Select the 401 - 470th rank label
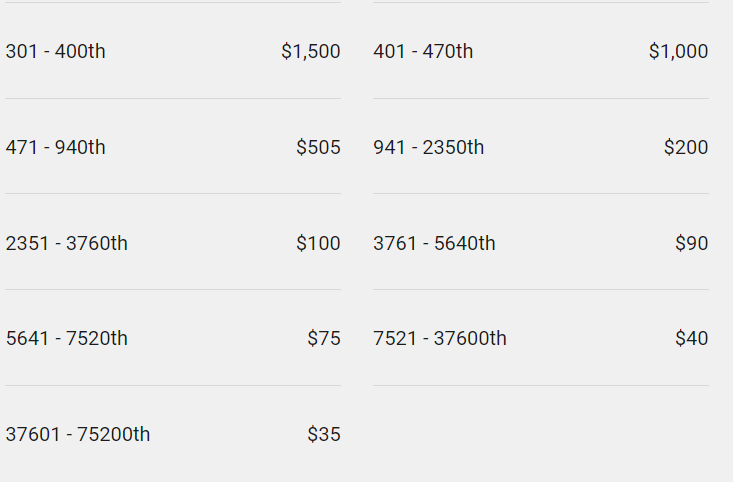Image resolution: width=733 pixels, height=482 pixels. [x=423, y=51]
